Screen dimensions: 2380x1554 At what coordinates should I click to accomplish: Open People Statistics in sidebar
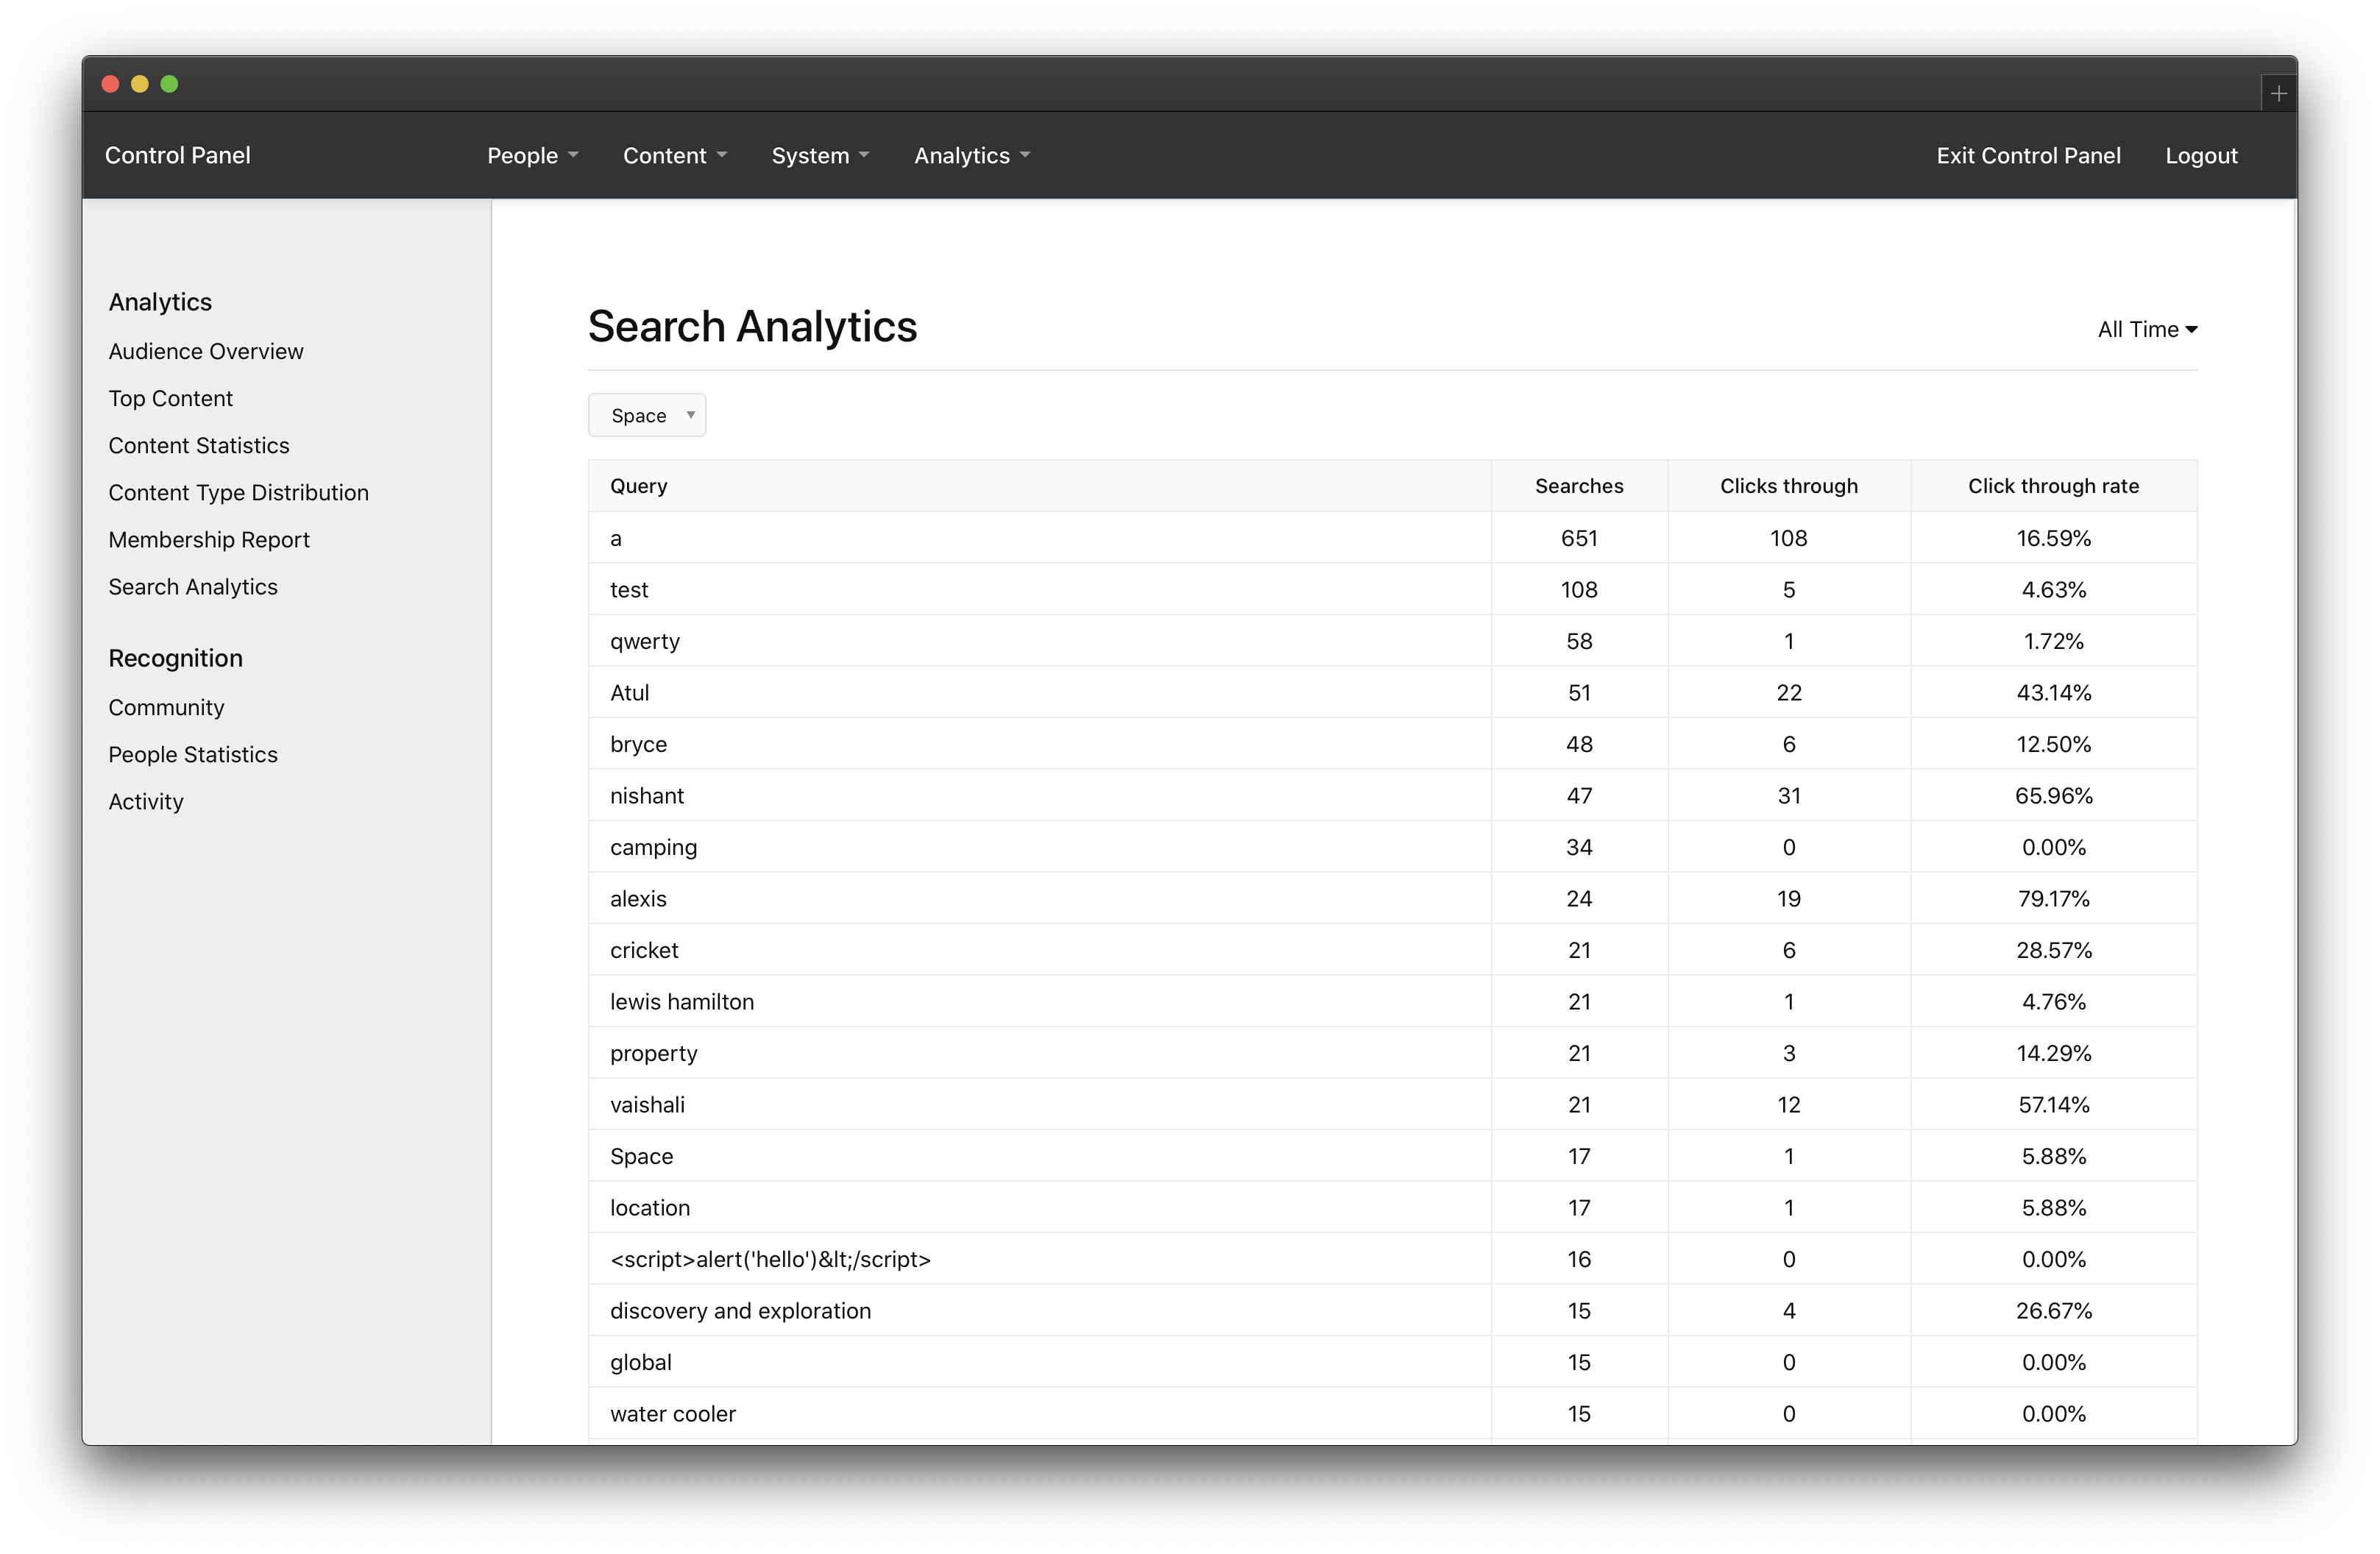click(x=193, y=754)
